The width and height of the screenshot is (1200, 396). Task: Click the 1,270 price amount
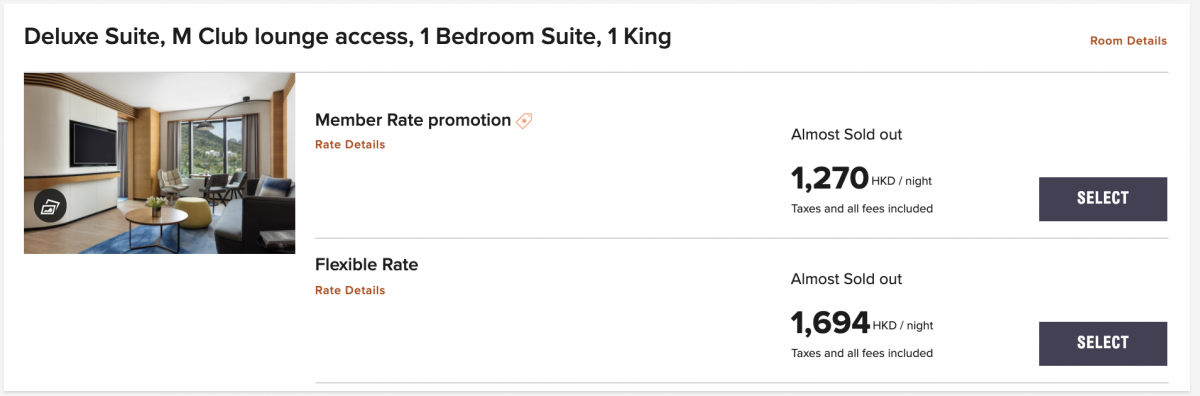[830, 179]
